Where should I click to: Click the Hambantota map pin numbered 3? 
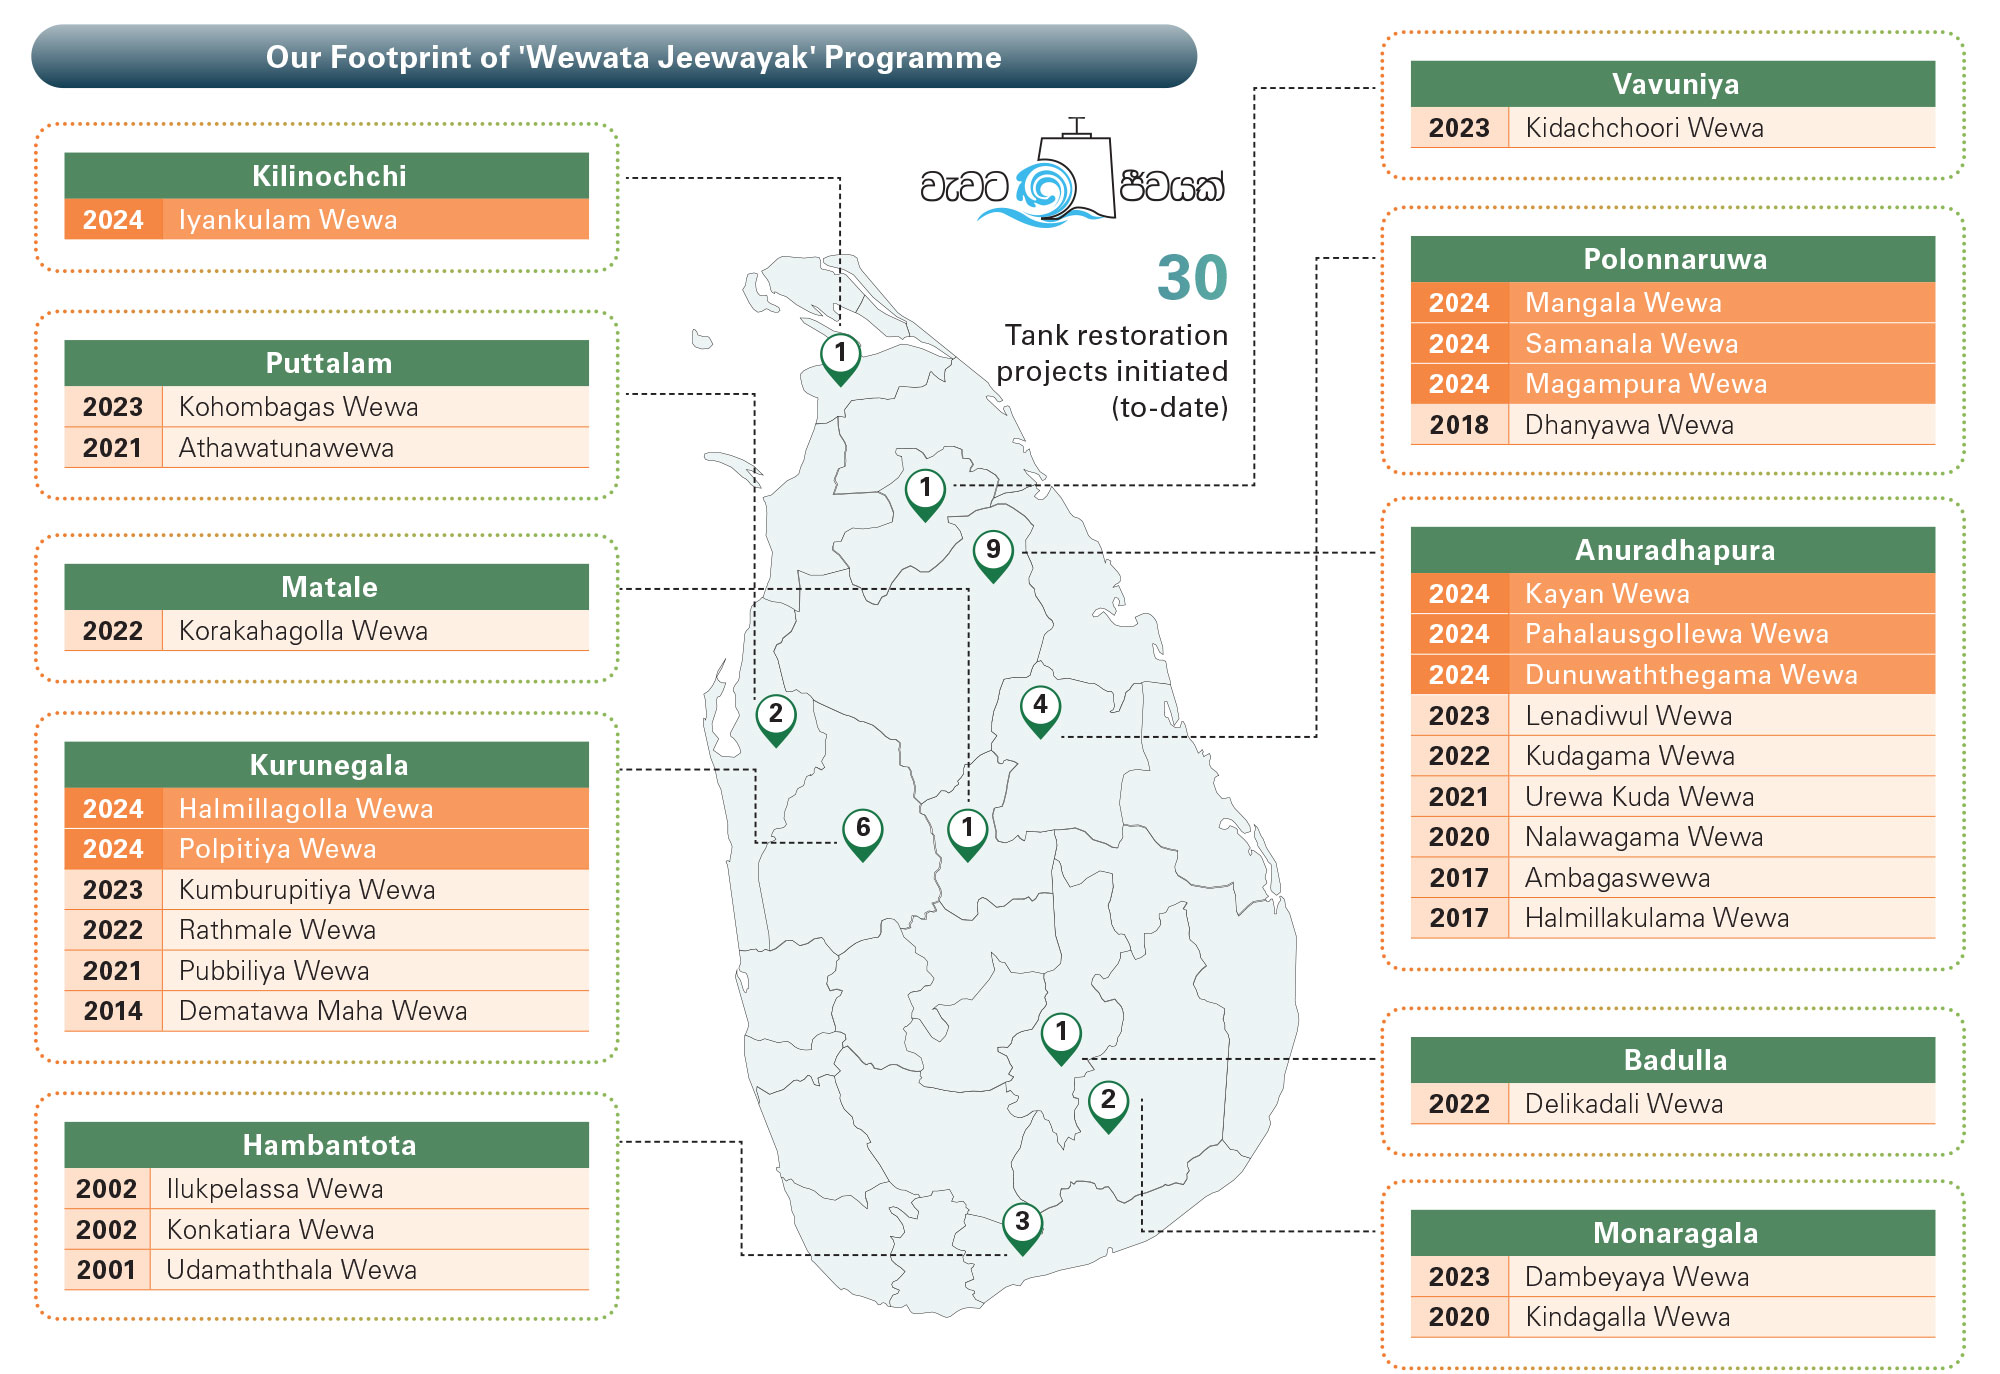tap(1022, 1228)
